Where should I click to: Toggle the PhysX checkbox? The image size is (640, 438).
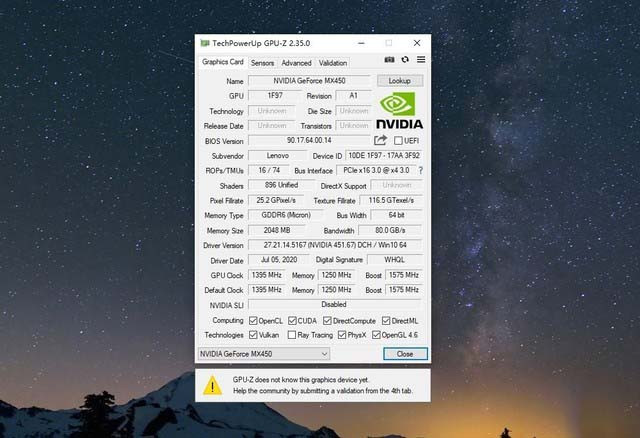coord(342,335)
